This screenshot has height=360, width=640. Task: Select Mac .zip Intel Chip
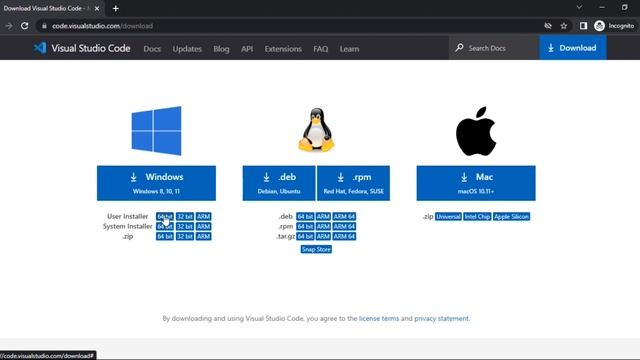pos(477,216)
